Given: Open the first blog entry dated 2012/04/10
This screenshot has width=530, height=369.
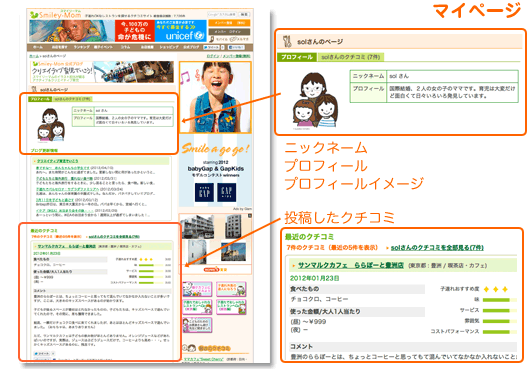Looking at the screenshot, I should (x=63, y=168).
